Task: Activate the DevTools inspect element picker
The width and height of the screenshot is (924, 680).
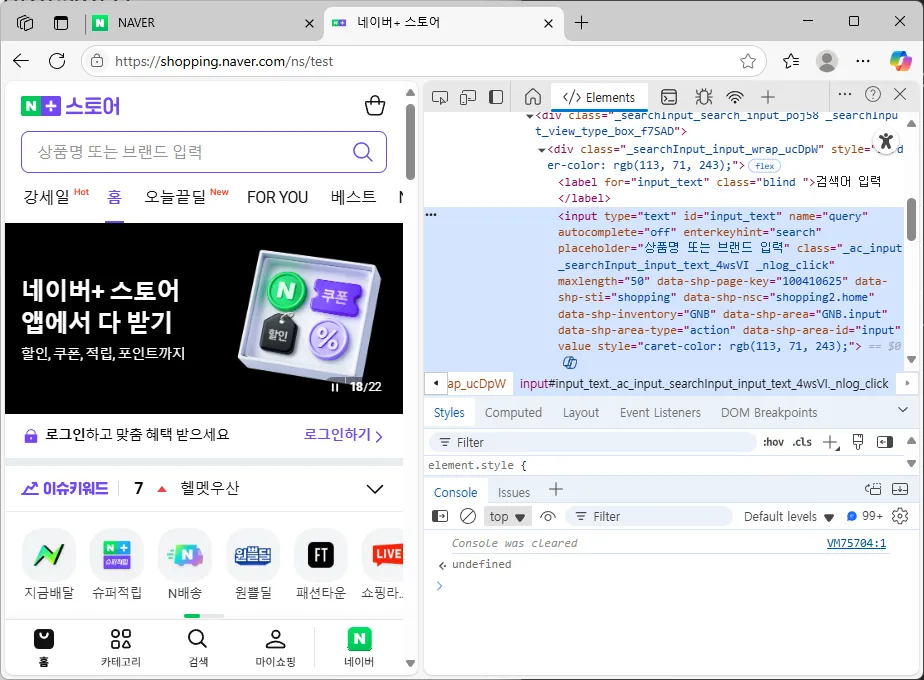Action: coord(440,97)
